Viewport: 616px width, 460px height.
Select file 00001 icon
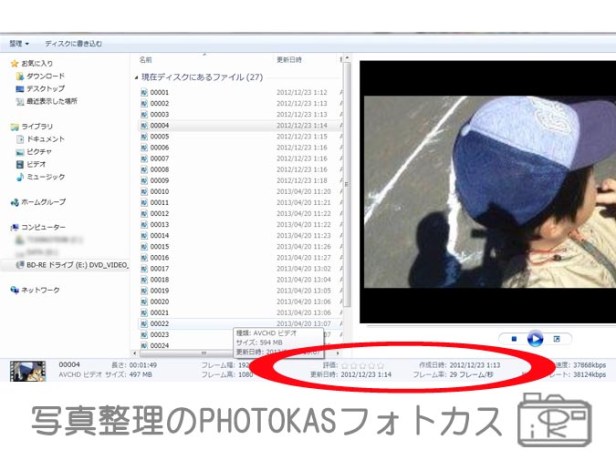click(x=144, y=93)
